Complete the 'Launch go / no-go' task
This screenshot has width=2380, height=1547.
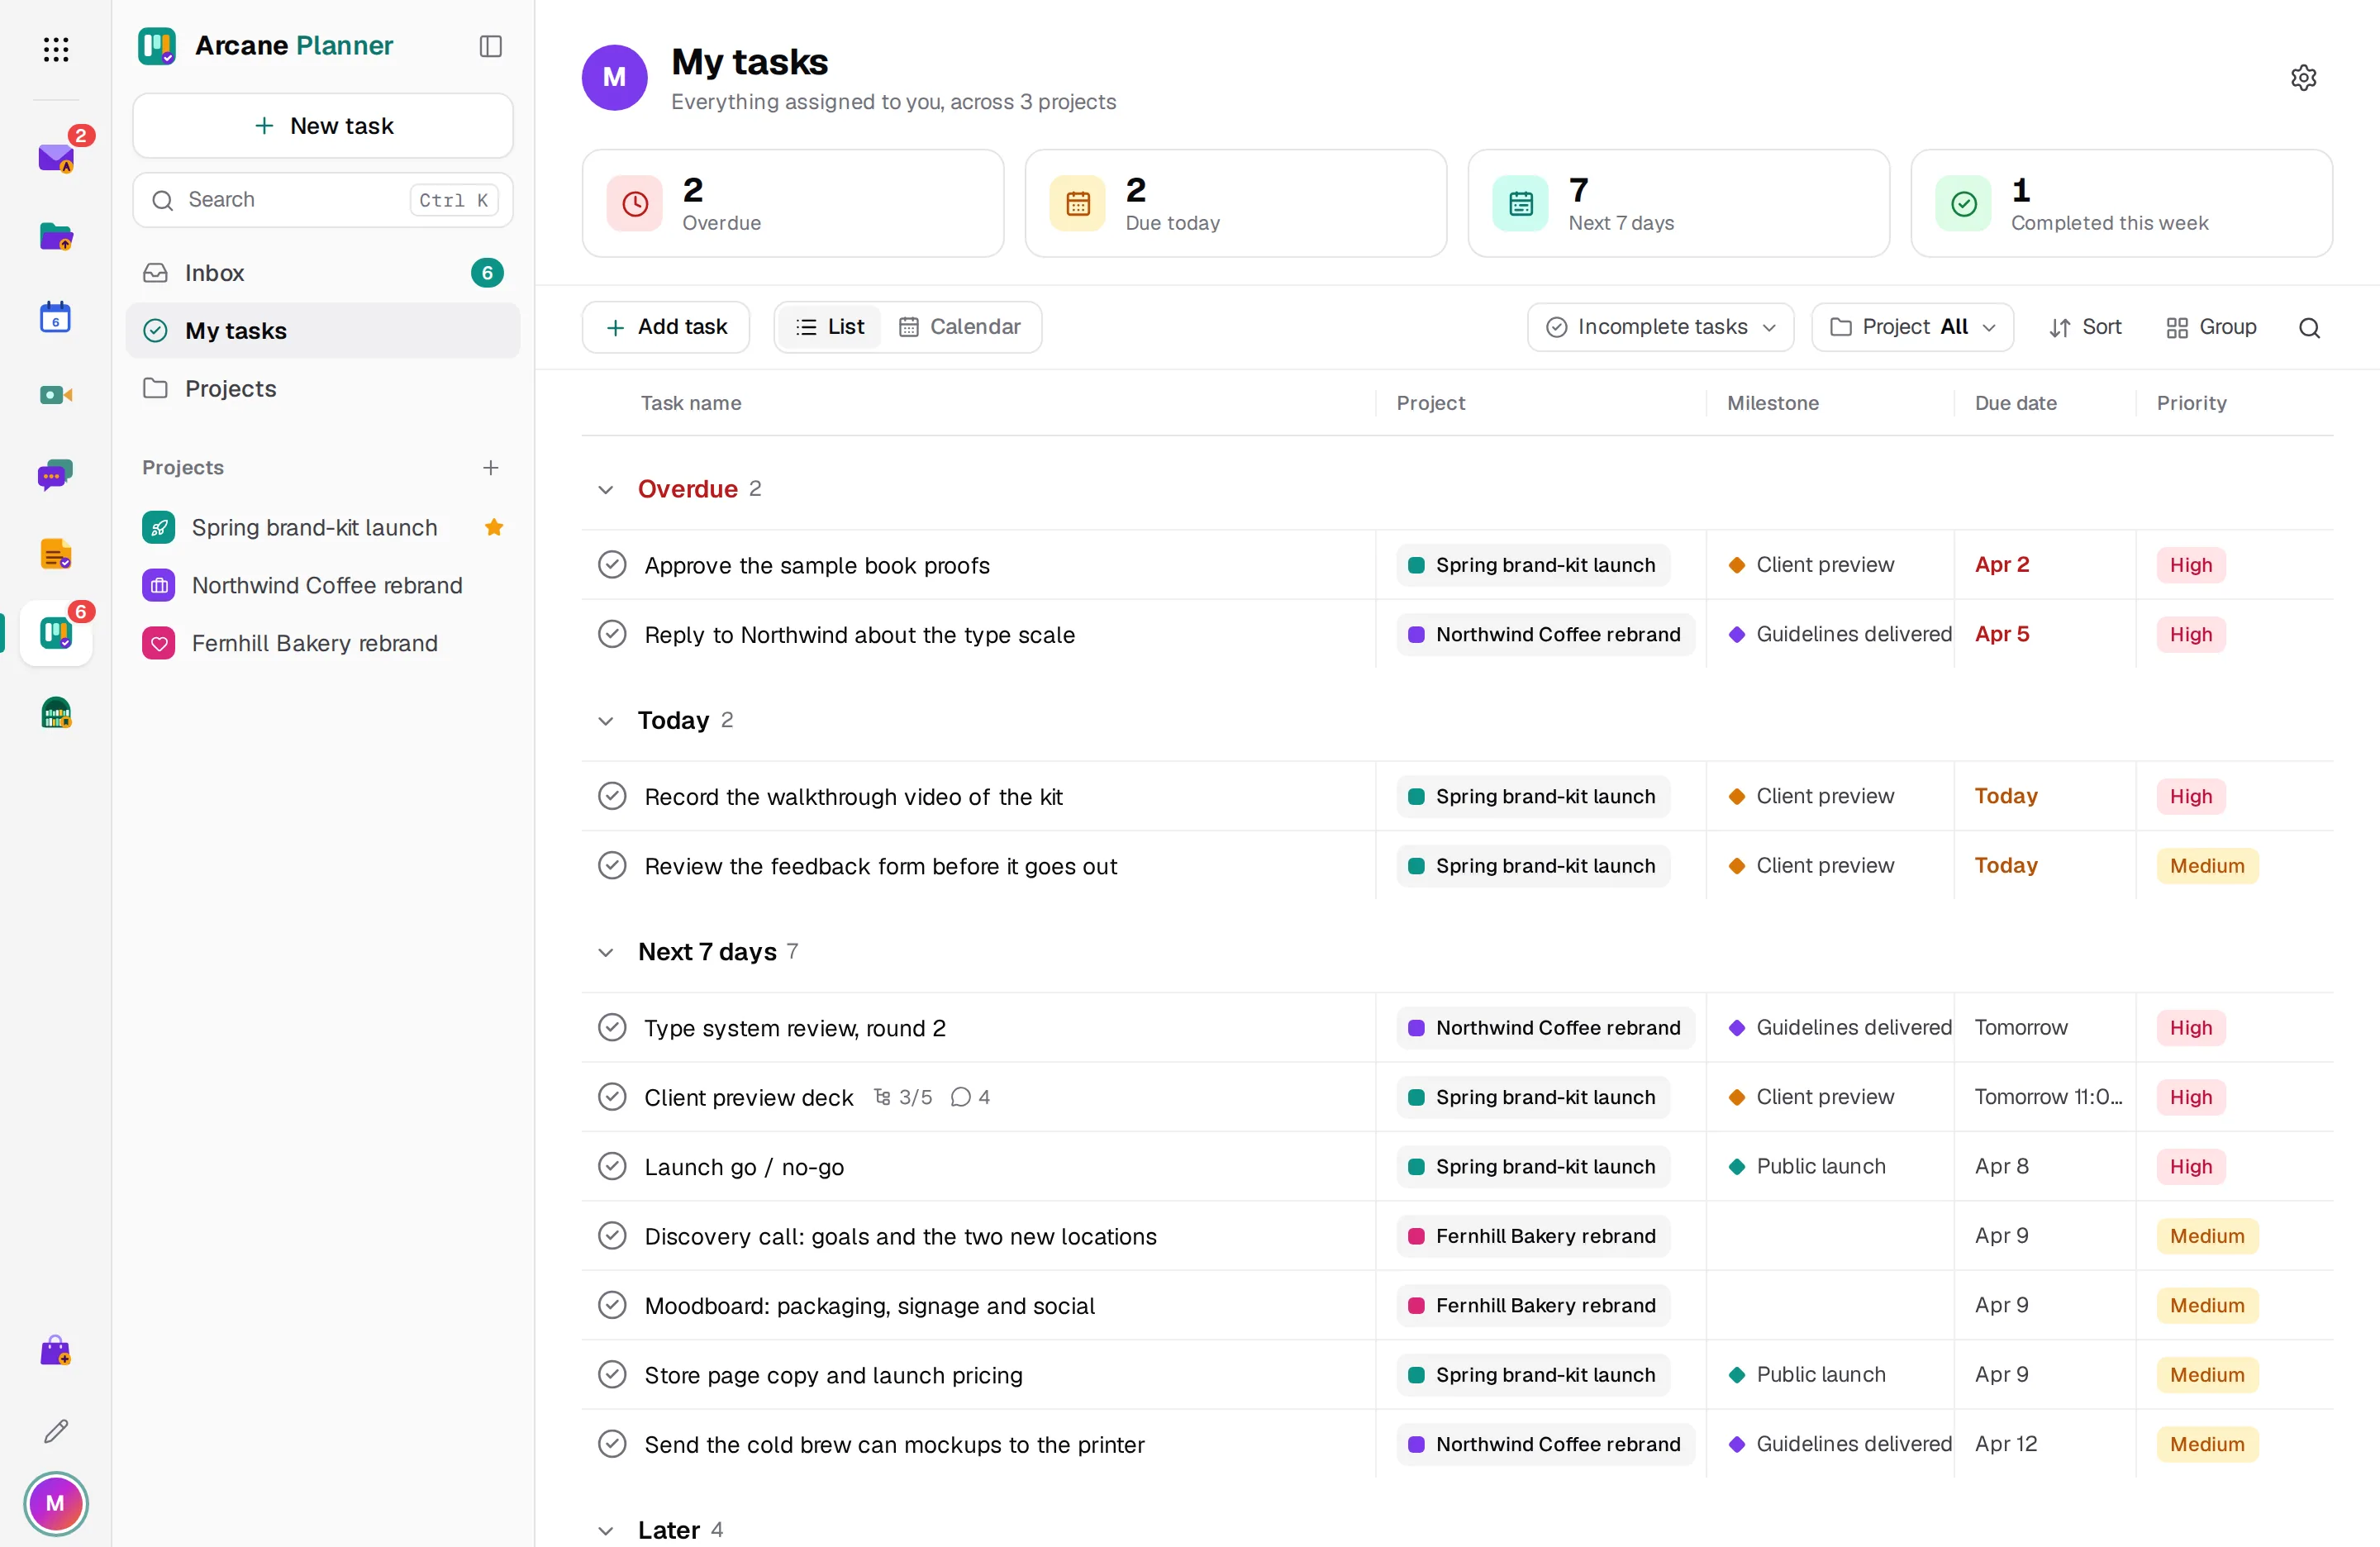click(x=612, y=1166)
